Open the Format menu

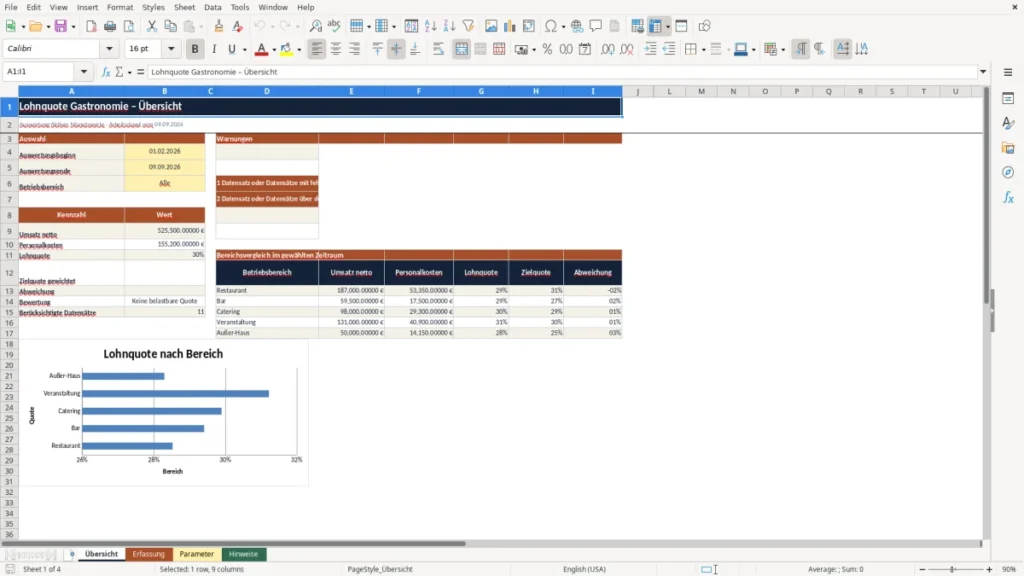click(120, 7)
